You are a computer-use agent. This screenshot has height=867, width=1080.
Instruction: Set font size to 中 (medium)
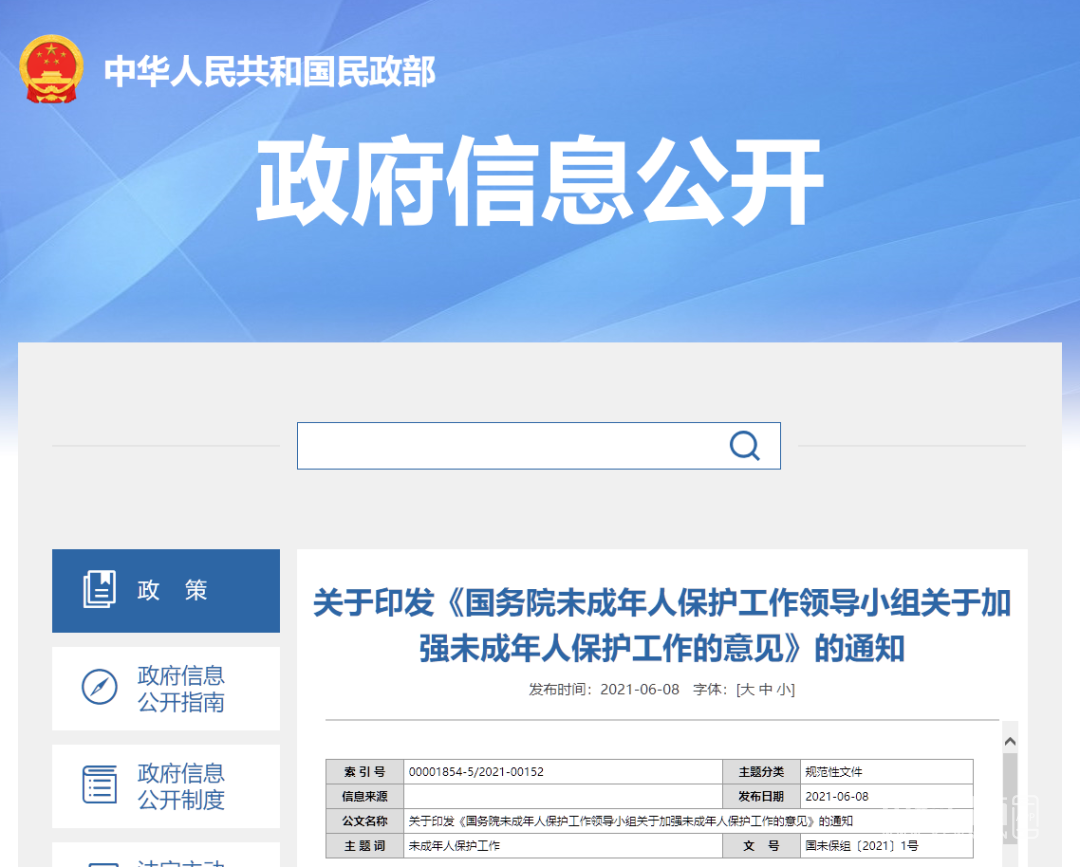765,690
